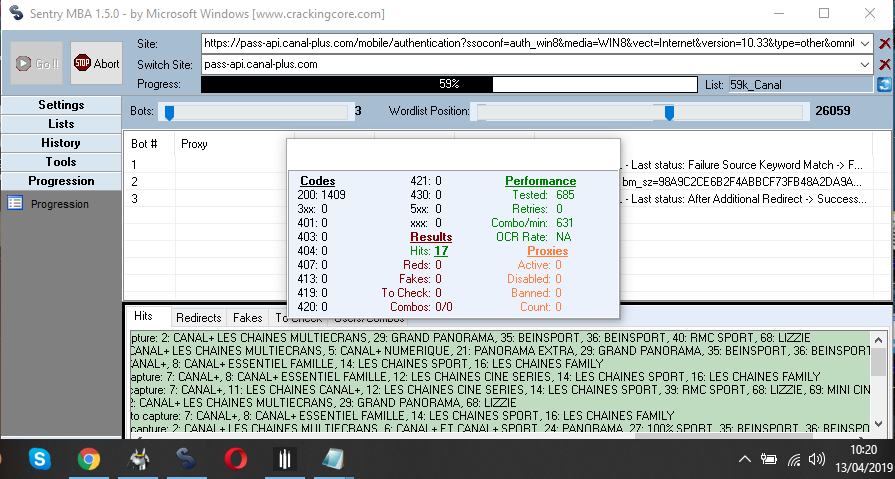Click the Hits panel vertical scrollbar up arrow

point(878,339)
